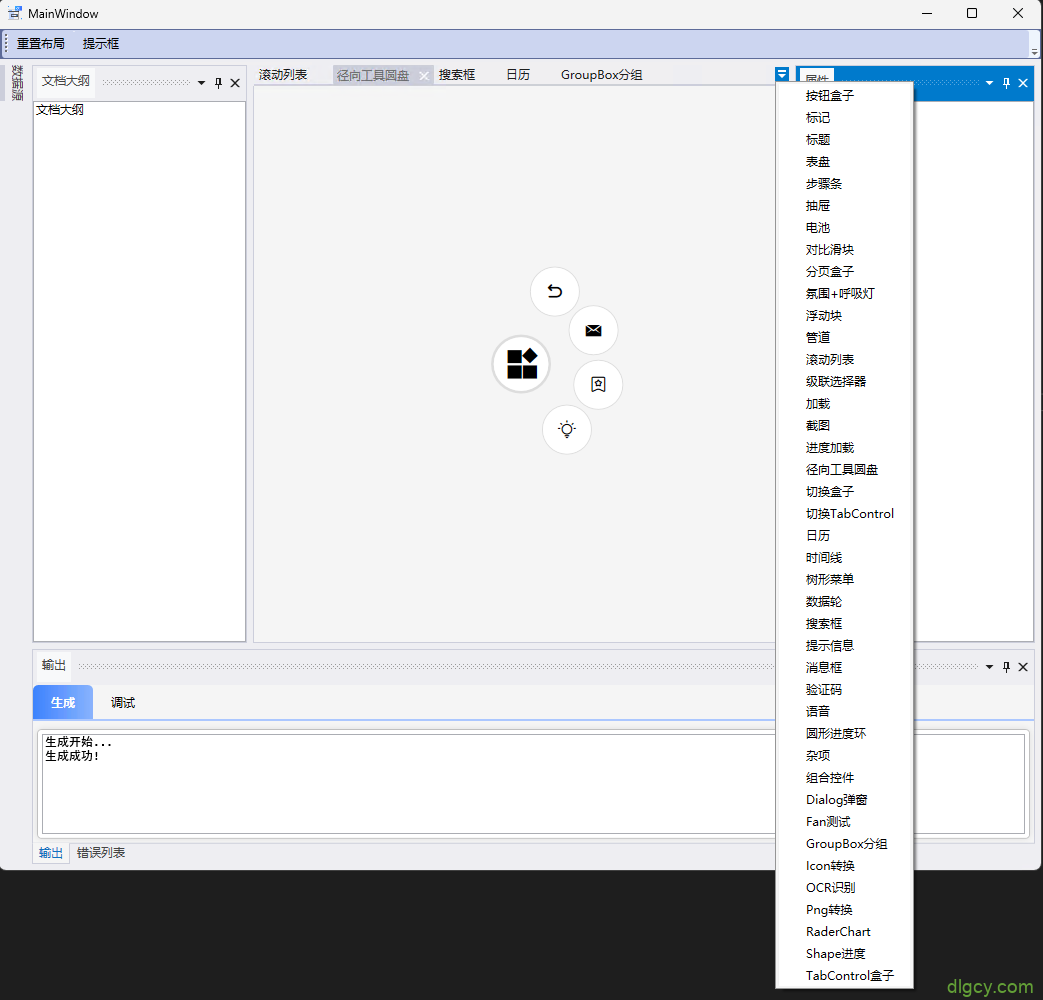Open the 错误列表 bottom tab
This screenshot has width=1043, height=1000.
click(101, 853)
